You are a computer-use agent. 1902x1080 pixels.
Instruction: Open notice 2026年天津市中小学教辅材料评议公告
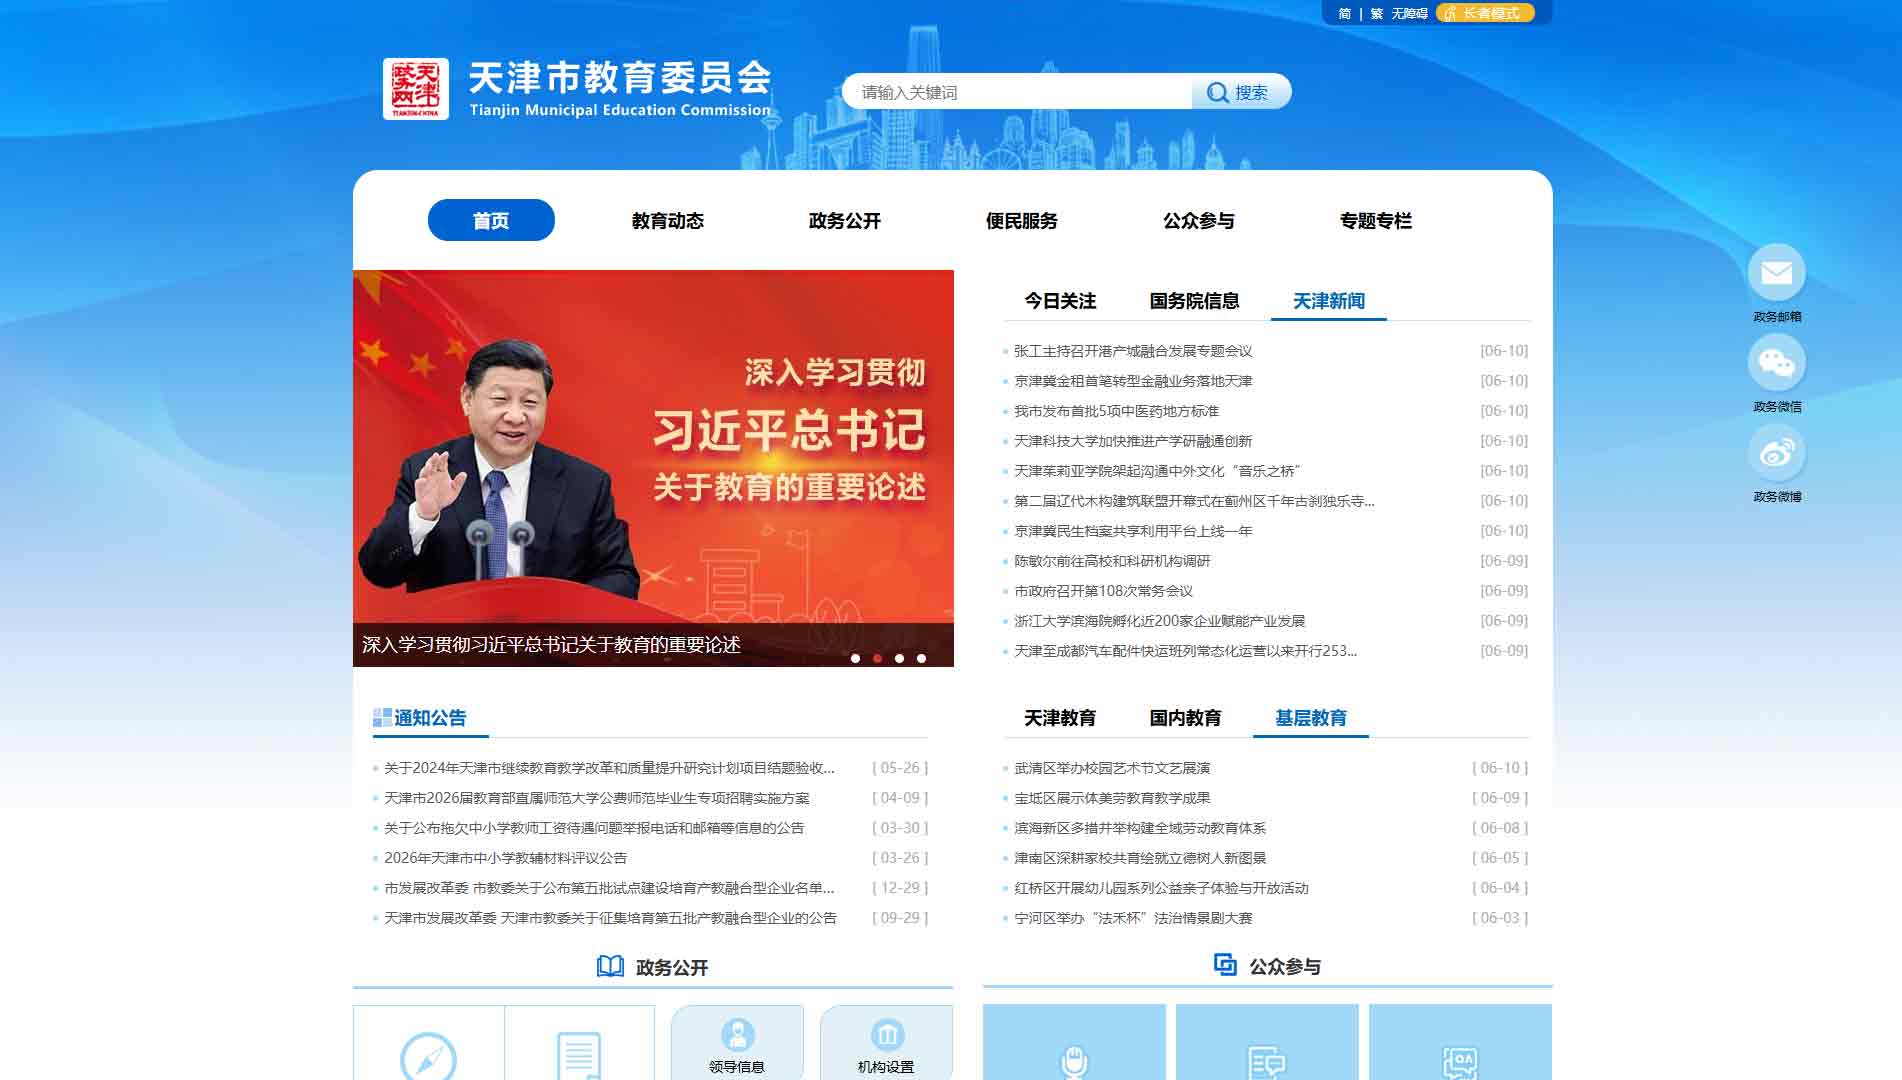[x=506, y=858]
